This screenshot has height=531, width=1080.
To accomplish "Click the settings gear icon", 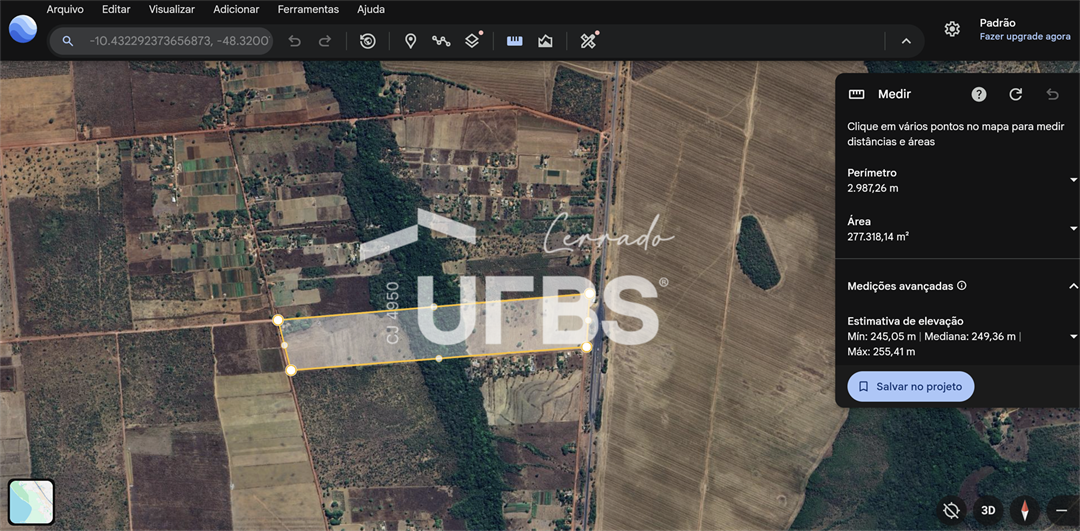I will tap(952, 29).
